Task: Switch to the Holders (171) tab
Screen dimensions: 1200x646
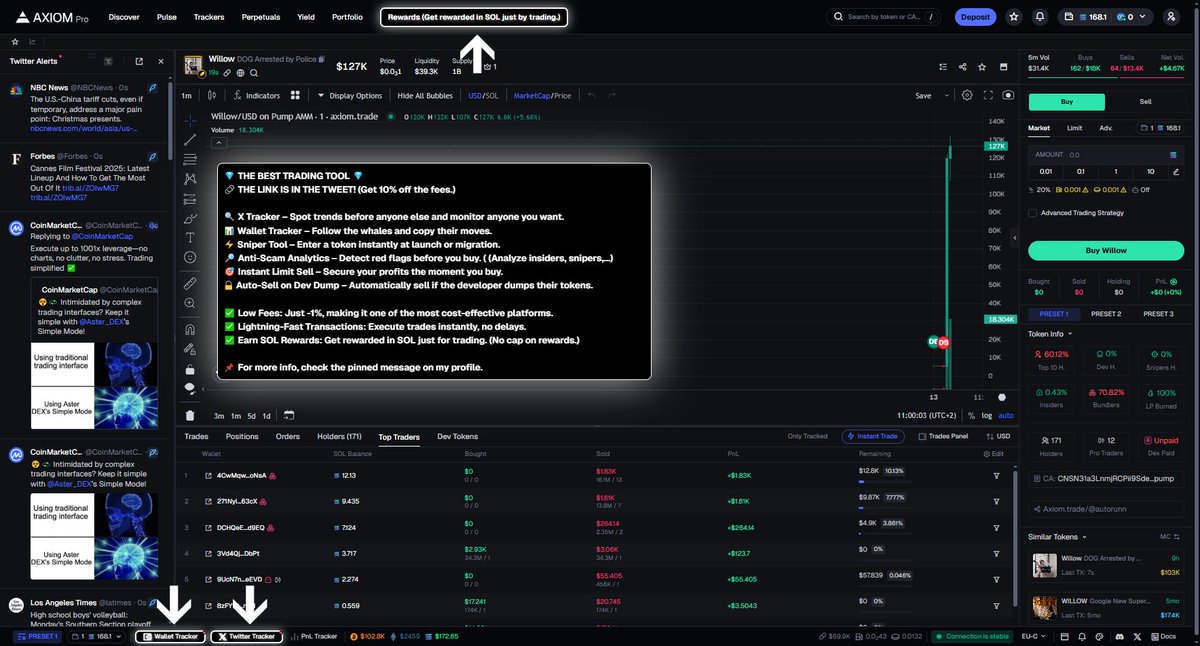Action: point(339,436)
